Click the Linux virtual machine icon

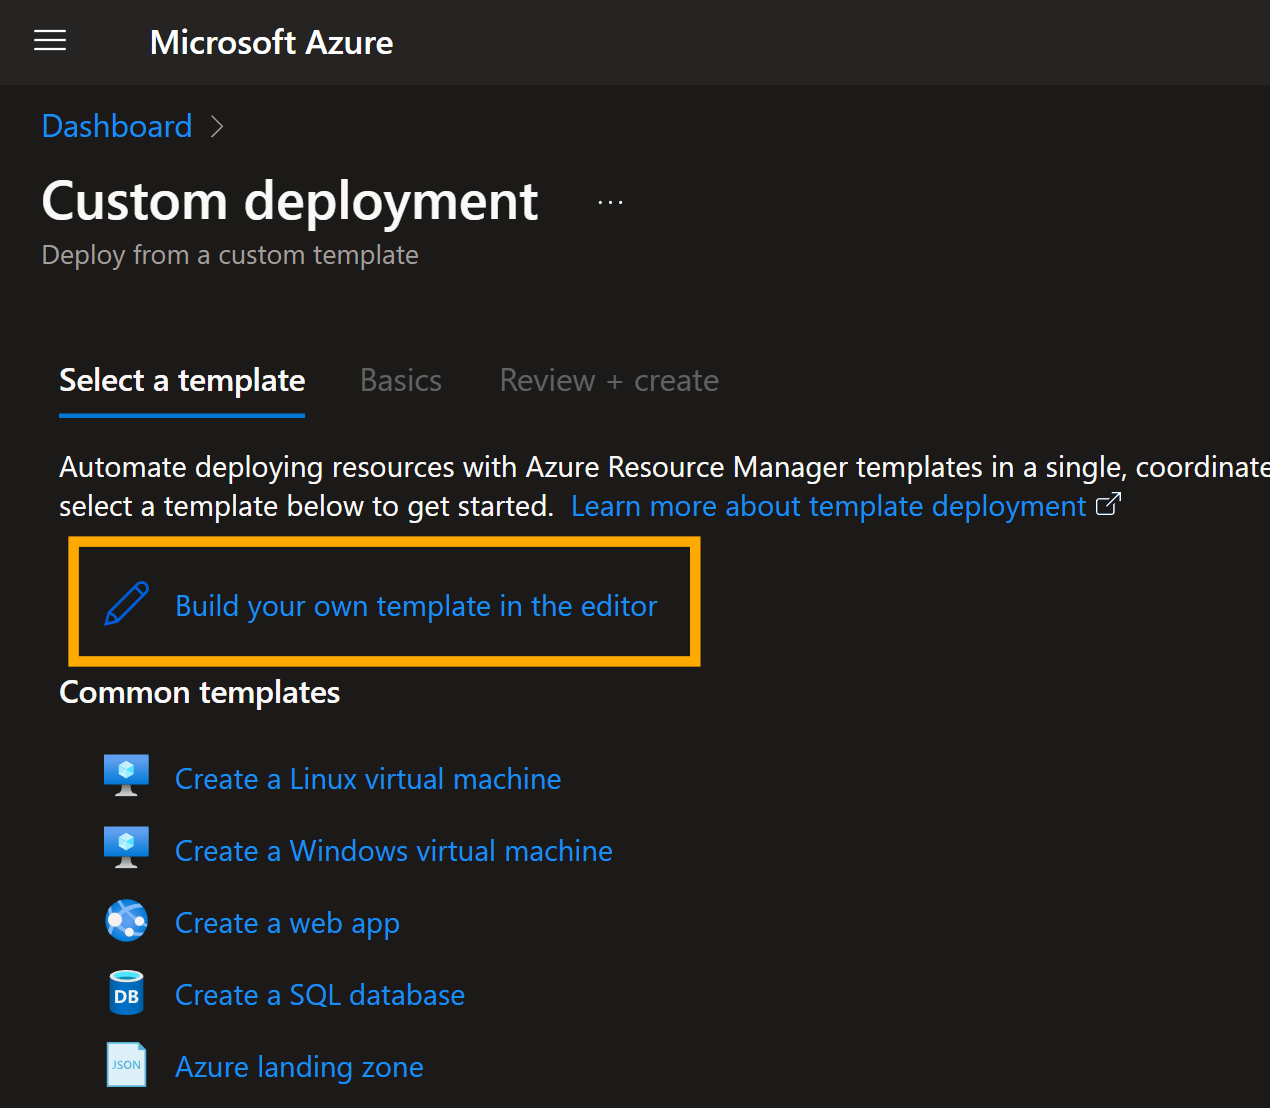point(126,775)
